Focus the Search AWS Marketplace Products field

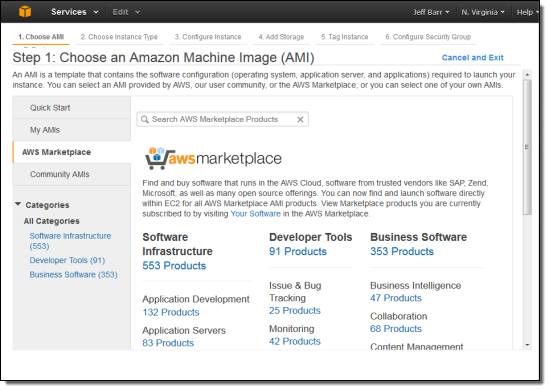point(223,120)
